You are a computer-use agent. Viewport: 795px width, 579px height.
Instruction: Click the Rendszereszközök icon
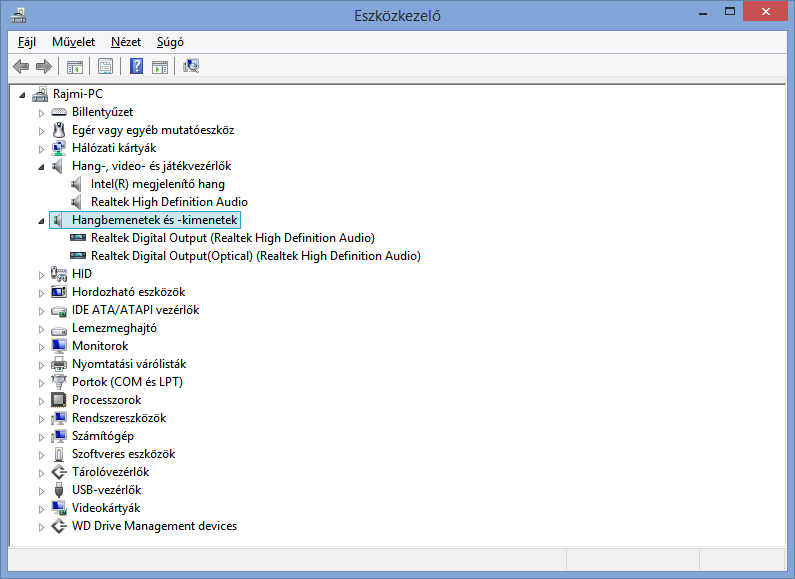point(59,418)
